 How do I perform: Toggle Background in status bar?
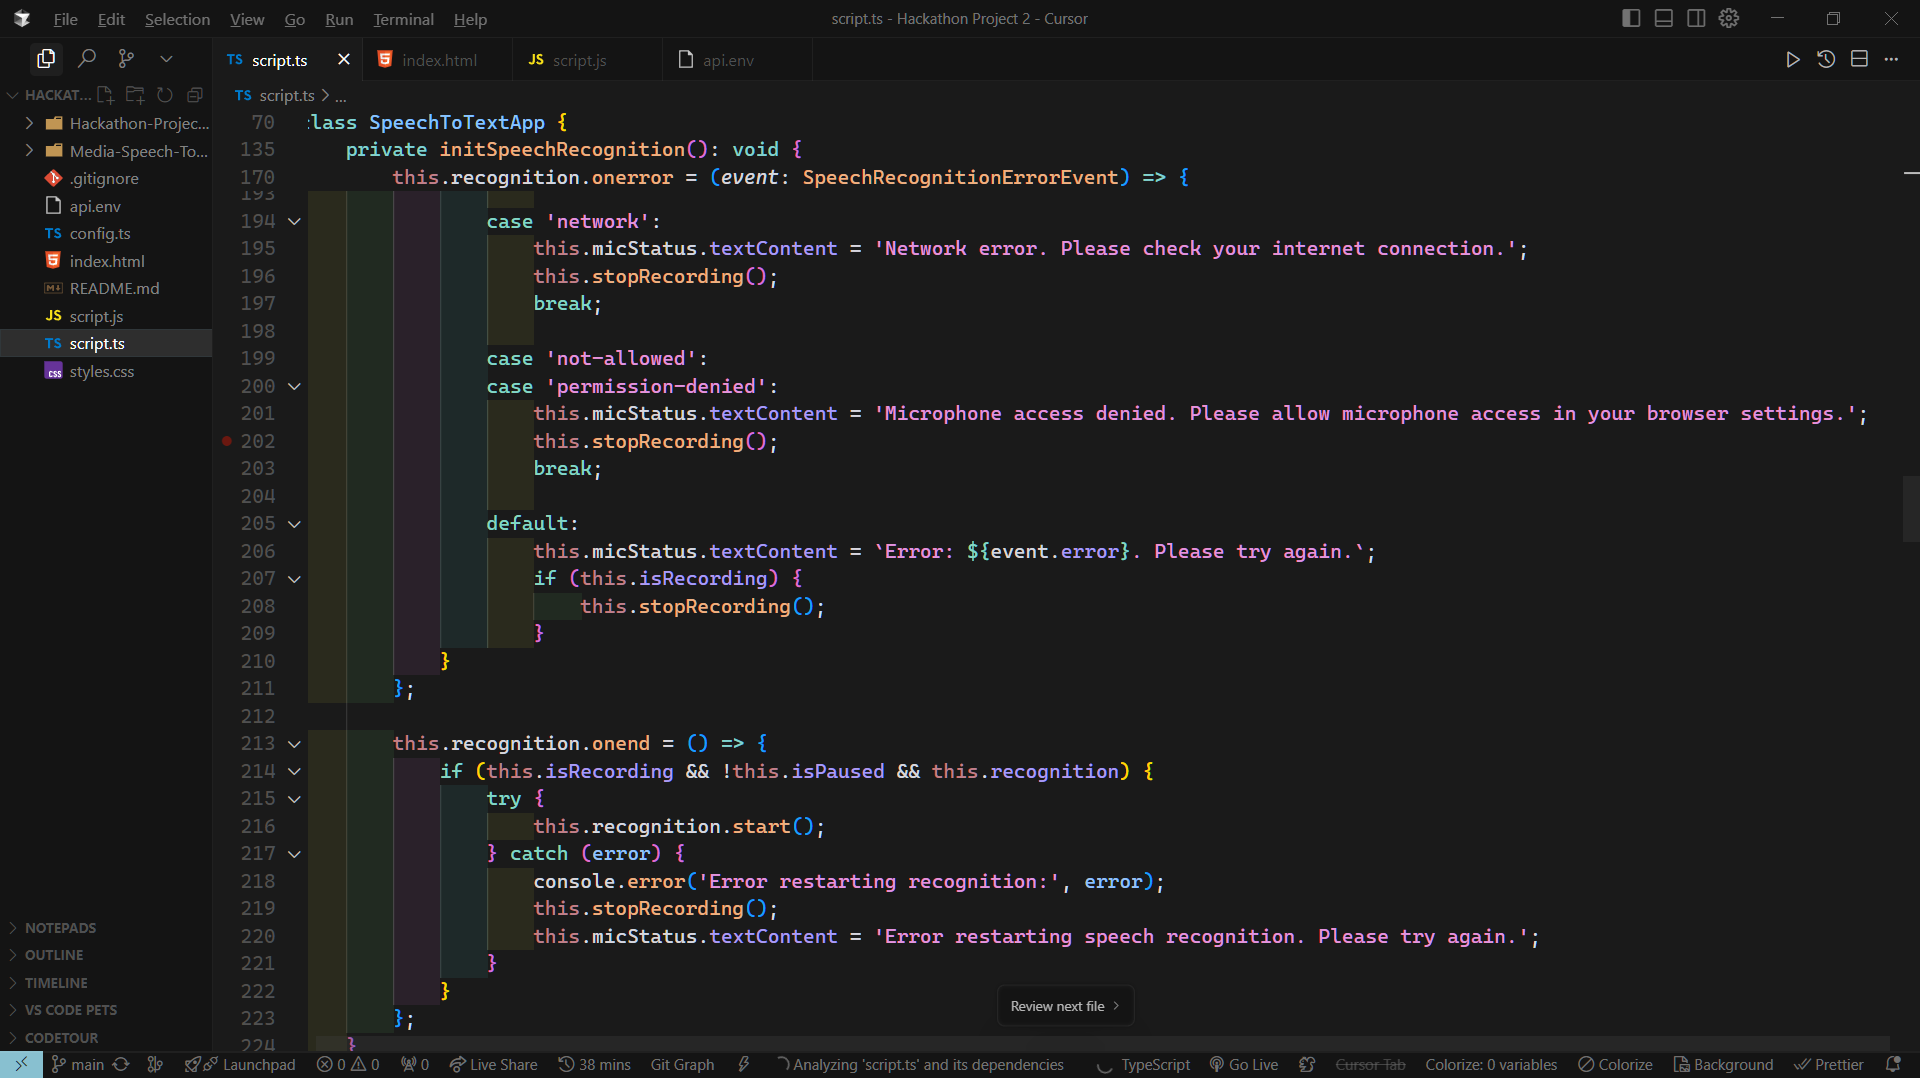1723,1065
